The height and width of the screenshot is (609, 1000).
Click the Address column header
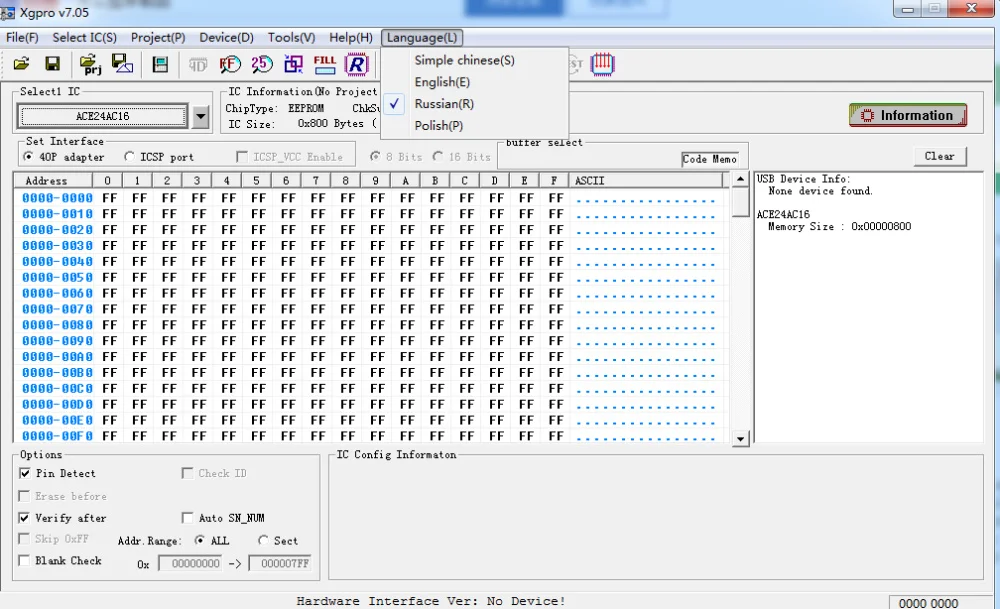(54, 180)
